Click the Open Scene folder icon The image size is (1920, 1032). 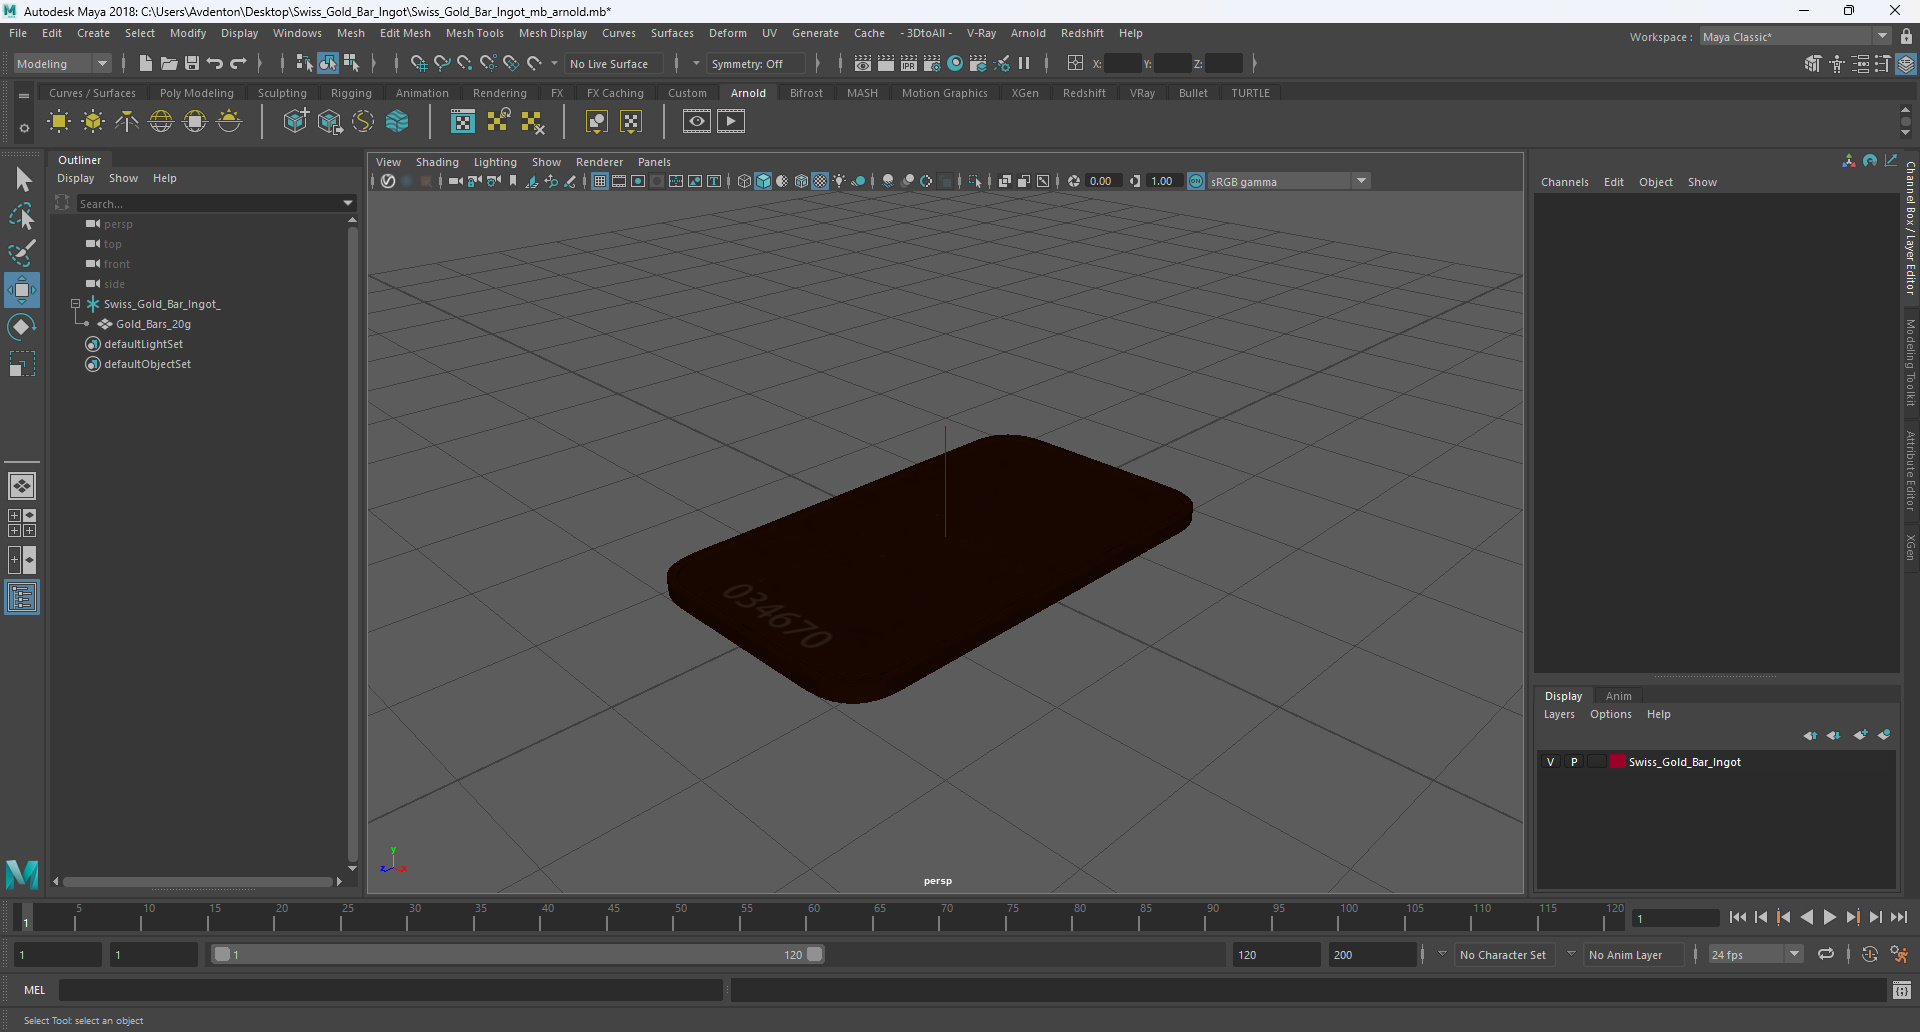[x=169, y=63]
